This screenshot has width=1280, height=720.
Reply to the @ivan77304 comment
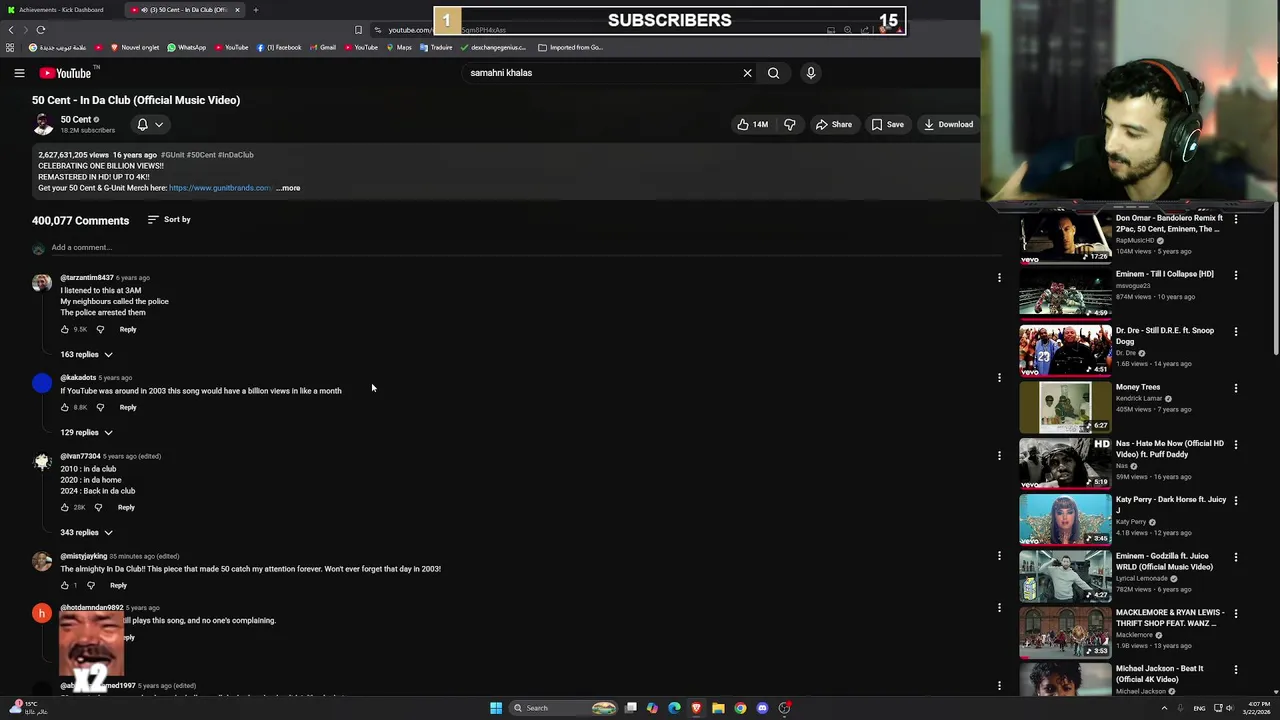126,508
